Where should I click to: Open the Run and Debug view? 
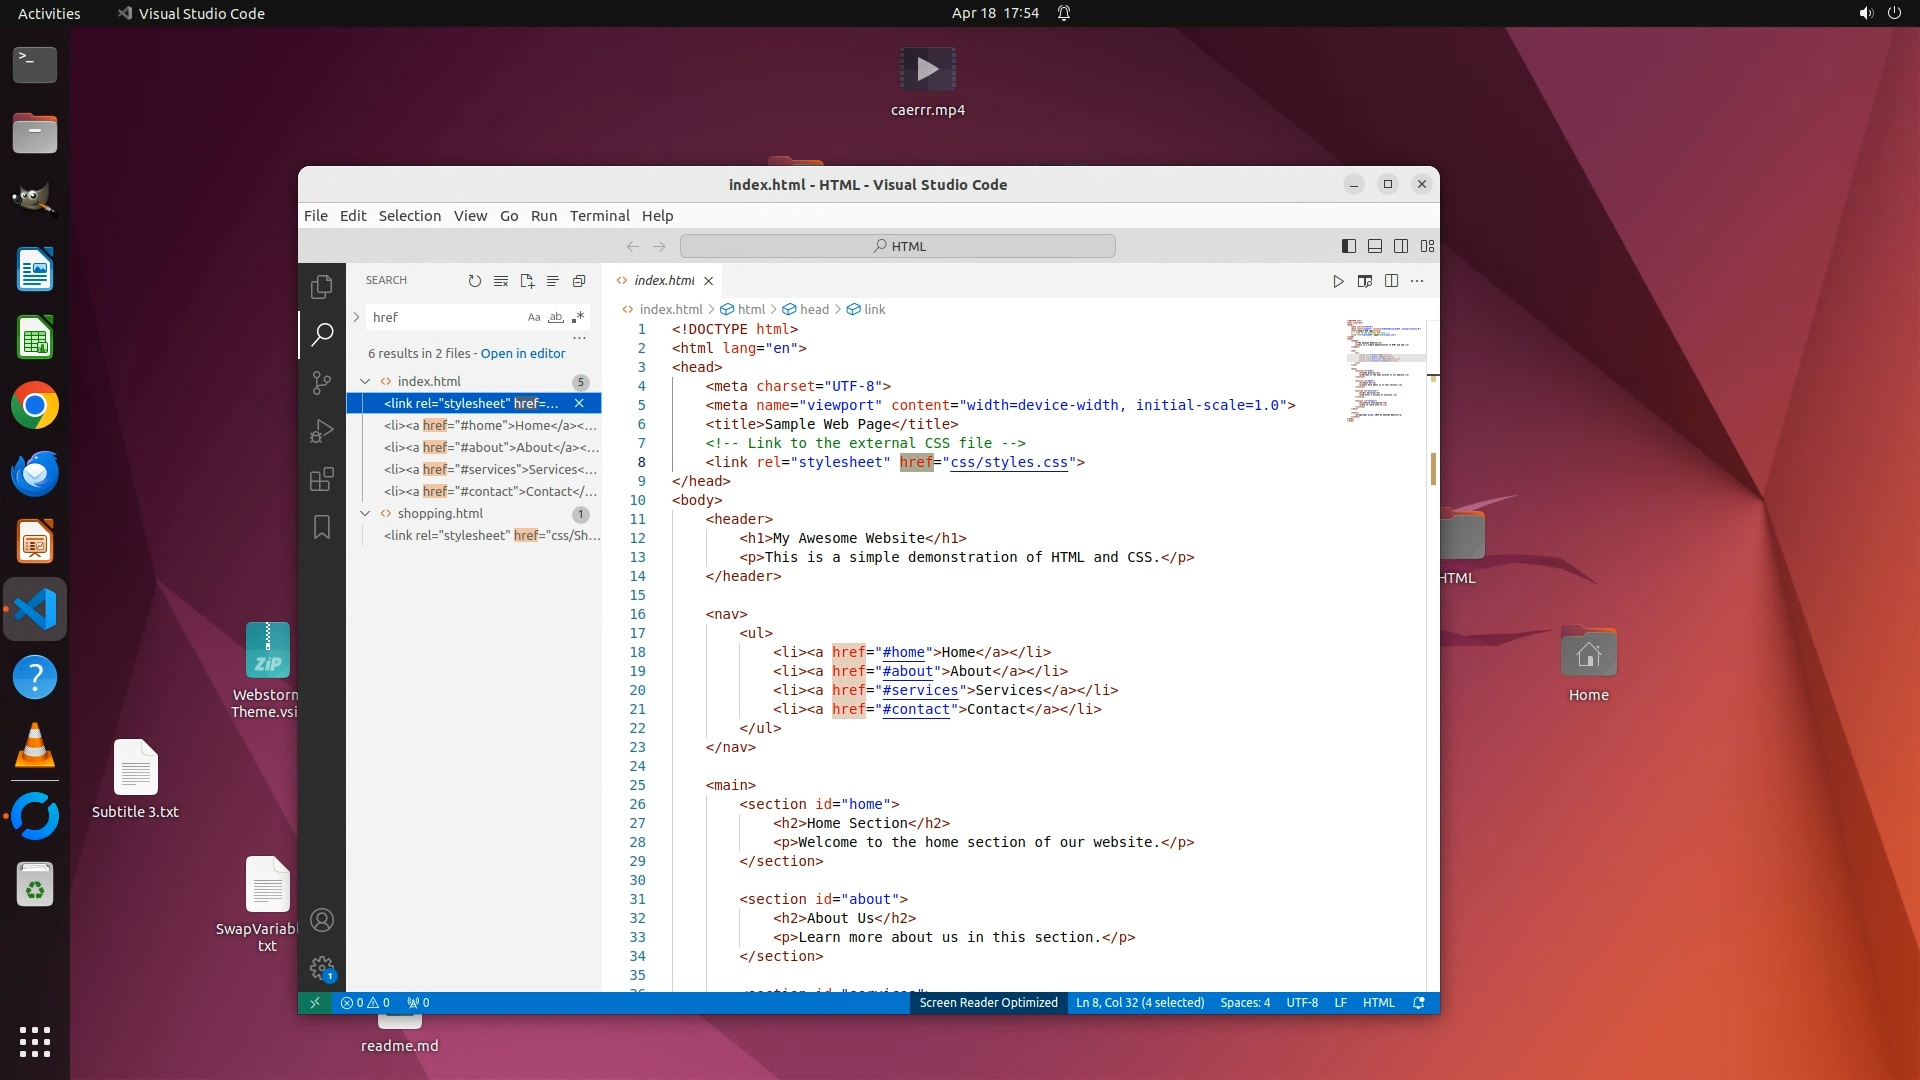(x=321, y=431)
